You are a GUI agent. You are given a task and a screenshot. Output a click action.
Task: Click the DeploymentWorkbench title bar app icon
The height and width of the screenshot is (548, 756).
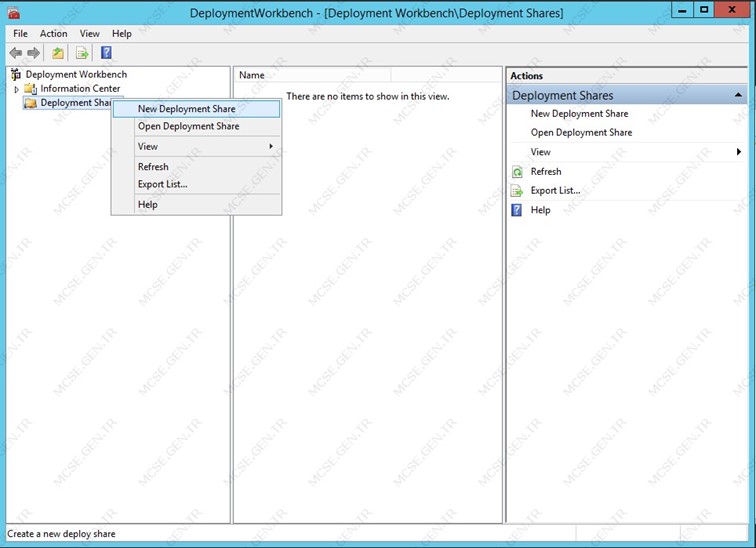(14, 13)
